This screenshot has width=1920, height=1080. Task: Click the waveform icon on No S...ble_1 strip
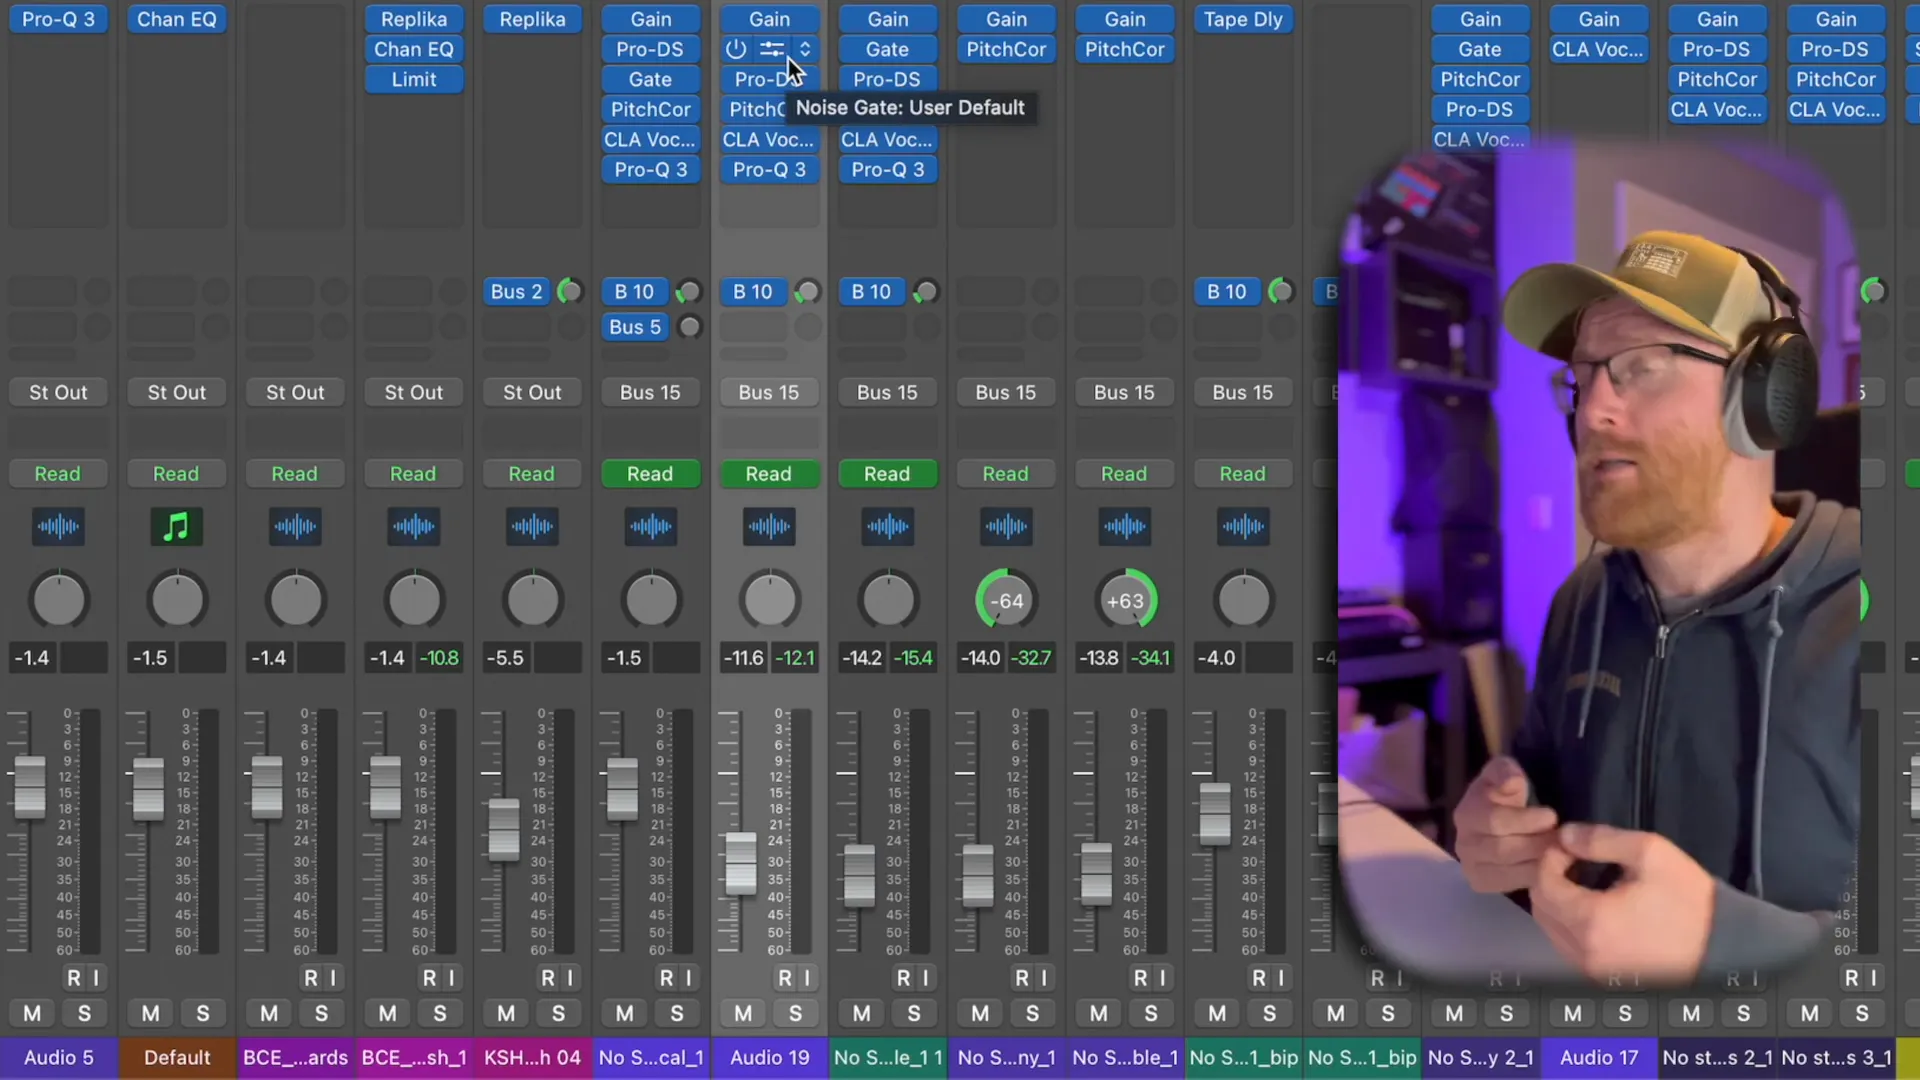click(1124, 526)
